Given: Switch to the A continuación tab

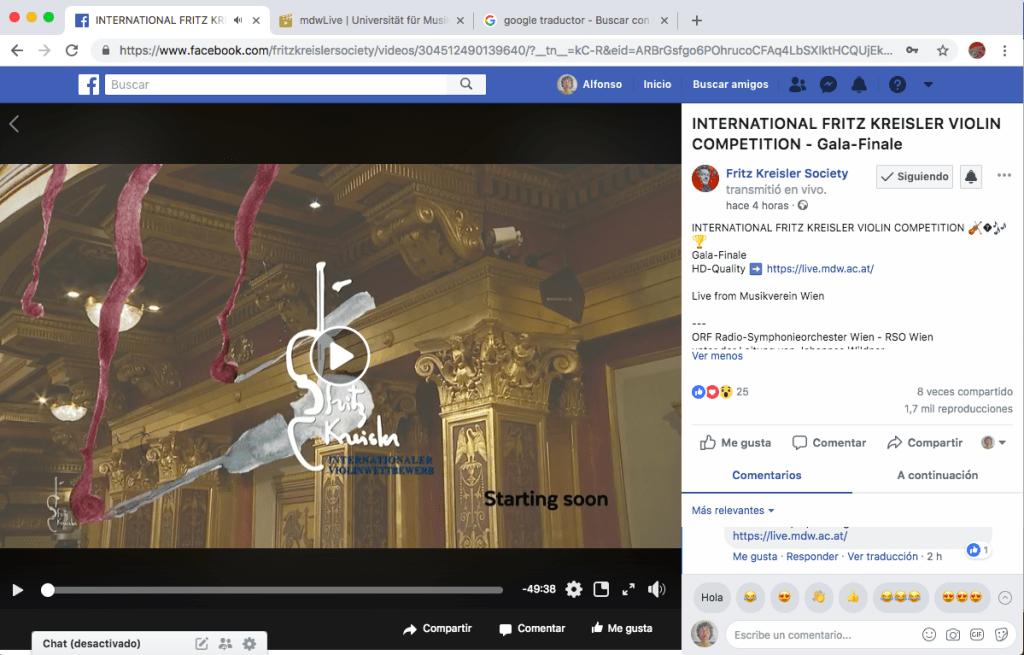Looking at the screenshot, I should 937,475.
